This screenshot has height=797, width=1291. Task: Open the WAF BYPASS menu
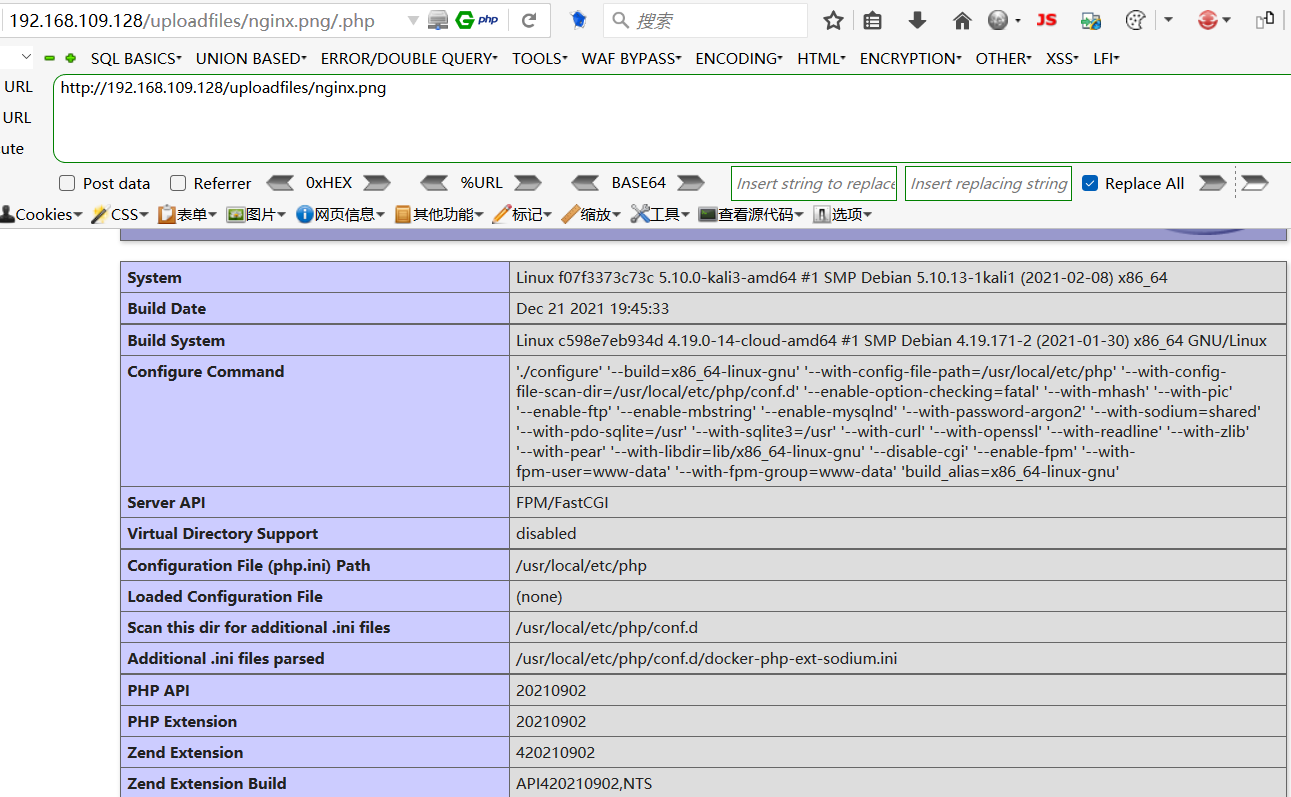pos(631,58)
